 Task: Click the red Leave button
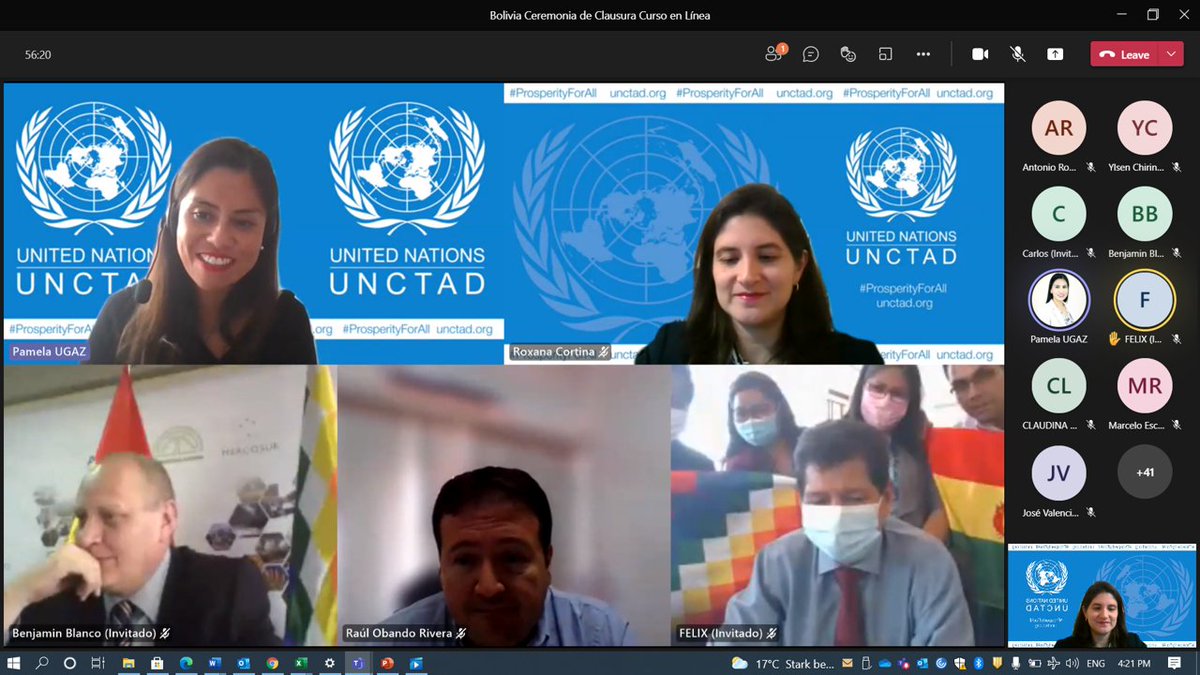tap(1124, 54)
